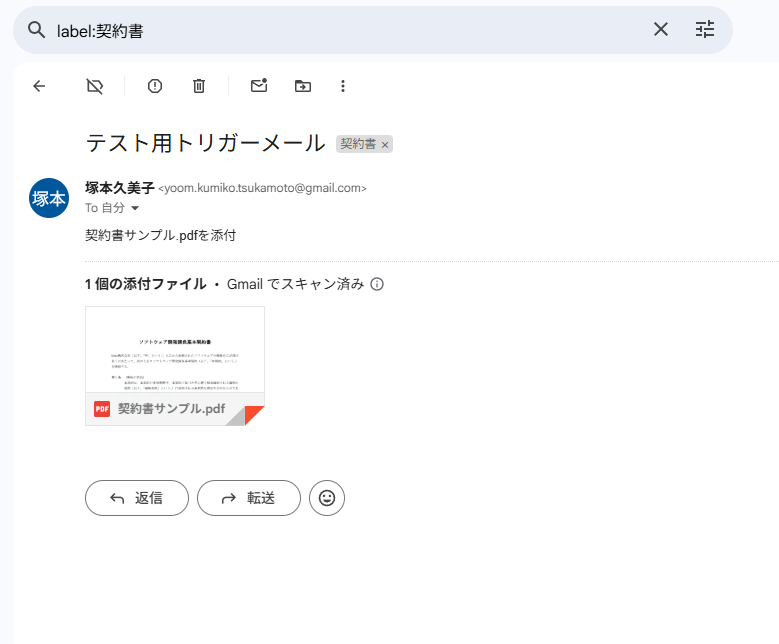Click sender name 塚本久美子
779x644 pixels.
pos(120,188)
